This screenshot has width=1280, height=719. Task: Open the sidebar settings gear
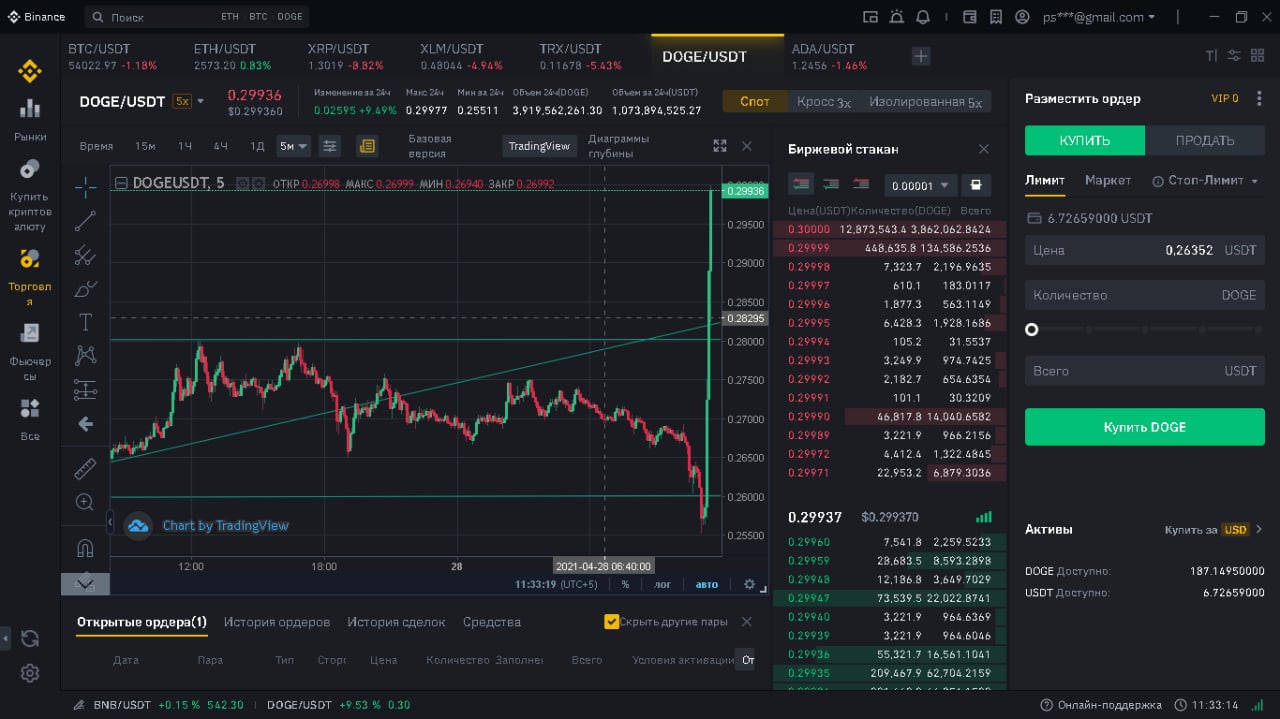click(30, 673)
